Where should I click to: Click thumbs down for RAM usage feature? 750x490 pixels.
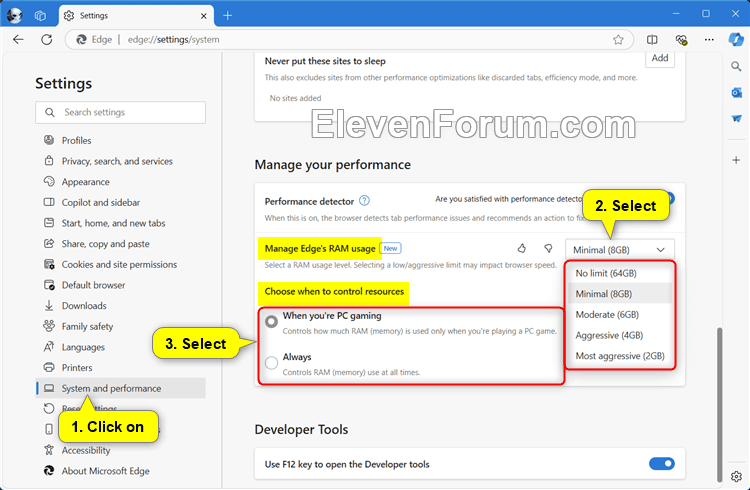pos(548,248)
